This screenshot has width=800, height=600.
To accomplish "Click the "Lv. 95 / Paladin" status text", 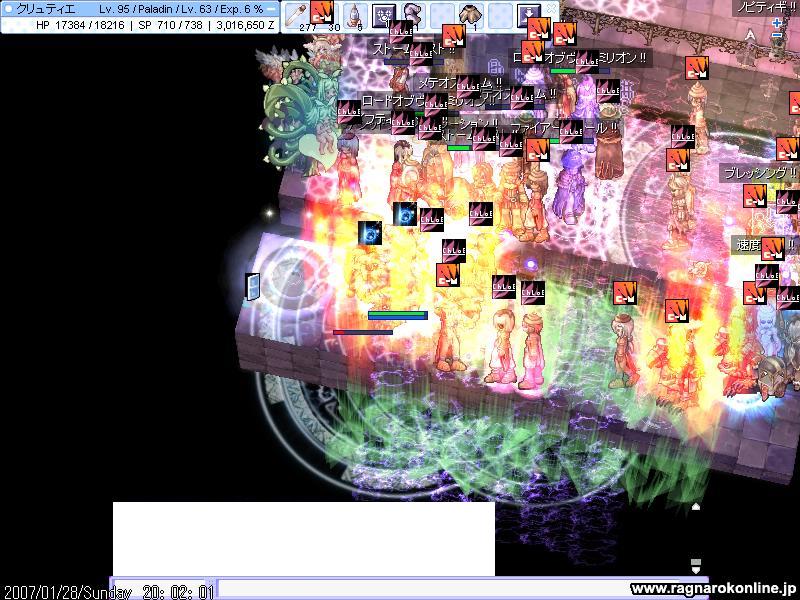I will pyautogui.click(x=135, y=9).
